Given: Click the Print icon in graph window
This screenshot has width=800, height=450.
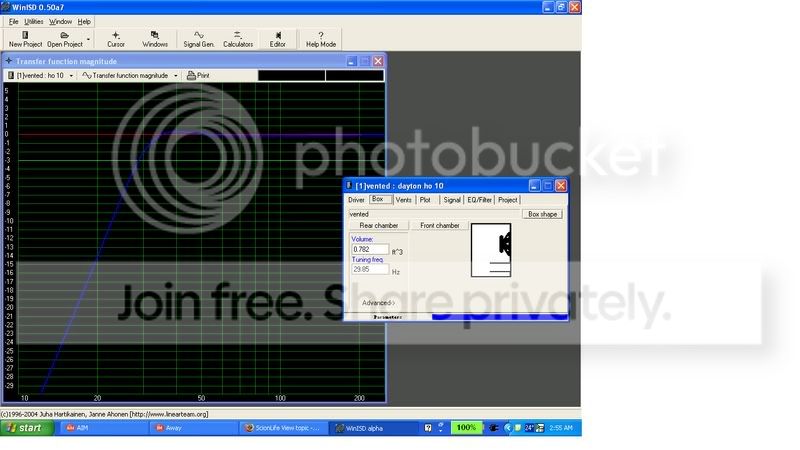Looking at the screenshot, I should pyautogui.click(x=198, y=75).
